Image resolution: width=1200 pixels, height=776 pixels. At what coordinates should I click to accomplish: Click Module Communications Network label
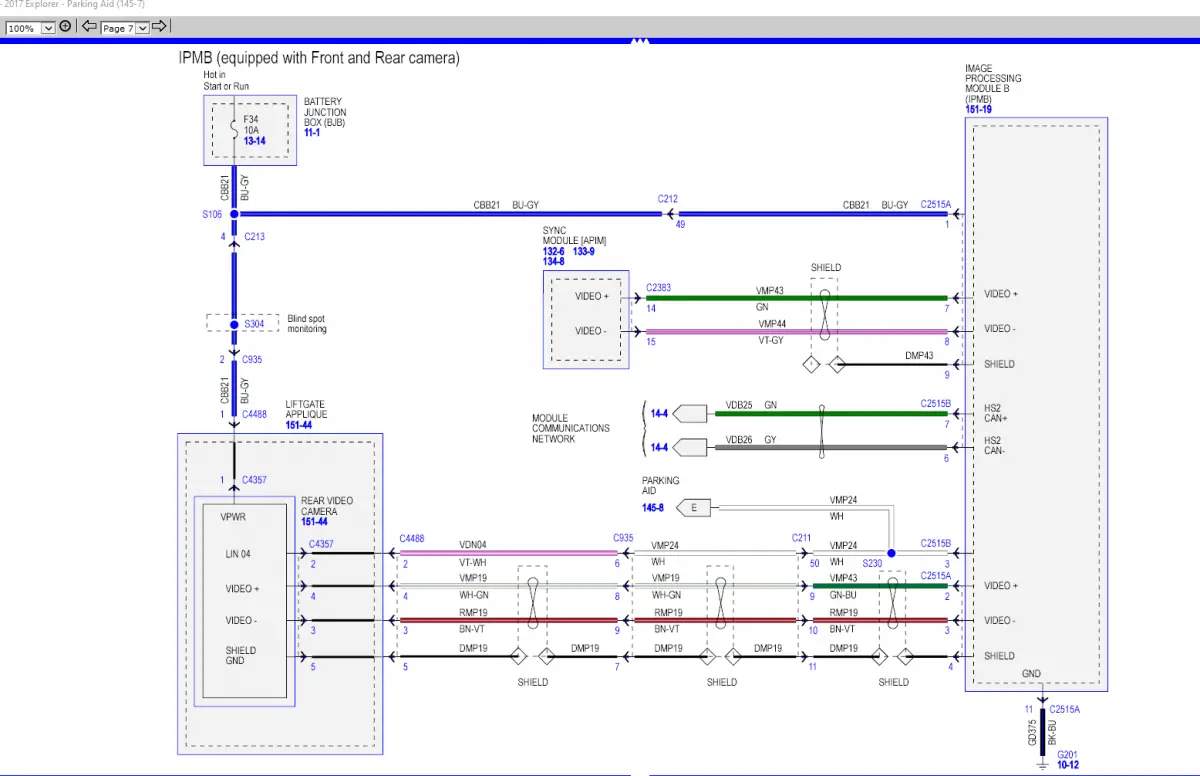(x=570, y=428)
